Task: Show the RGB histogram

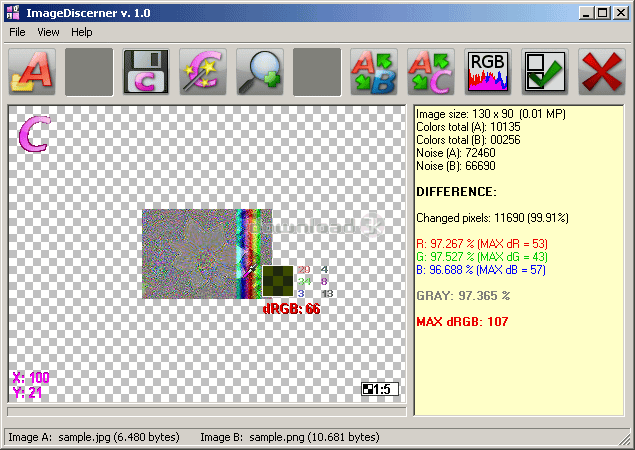Action: pos(488,72)
